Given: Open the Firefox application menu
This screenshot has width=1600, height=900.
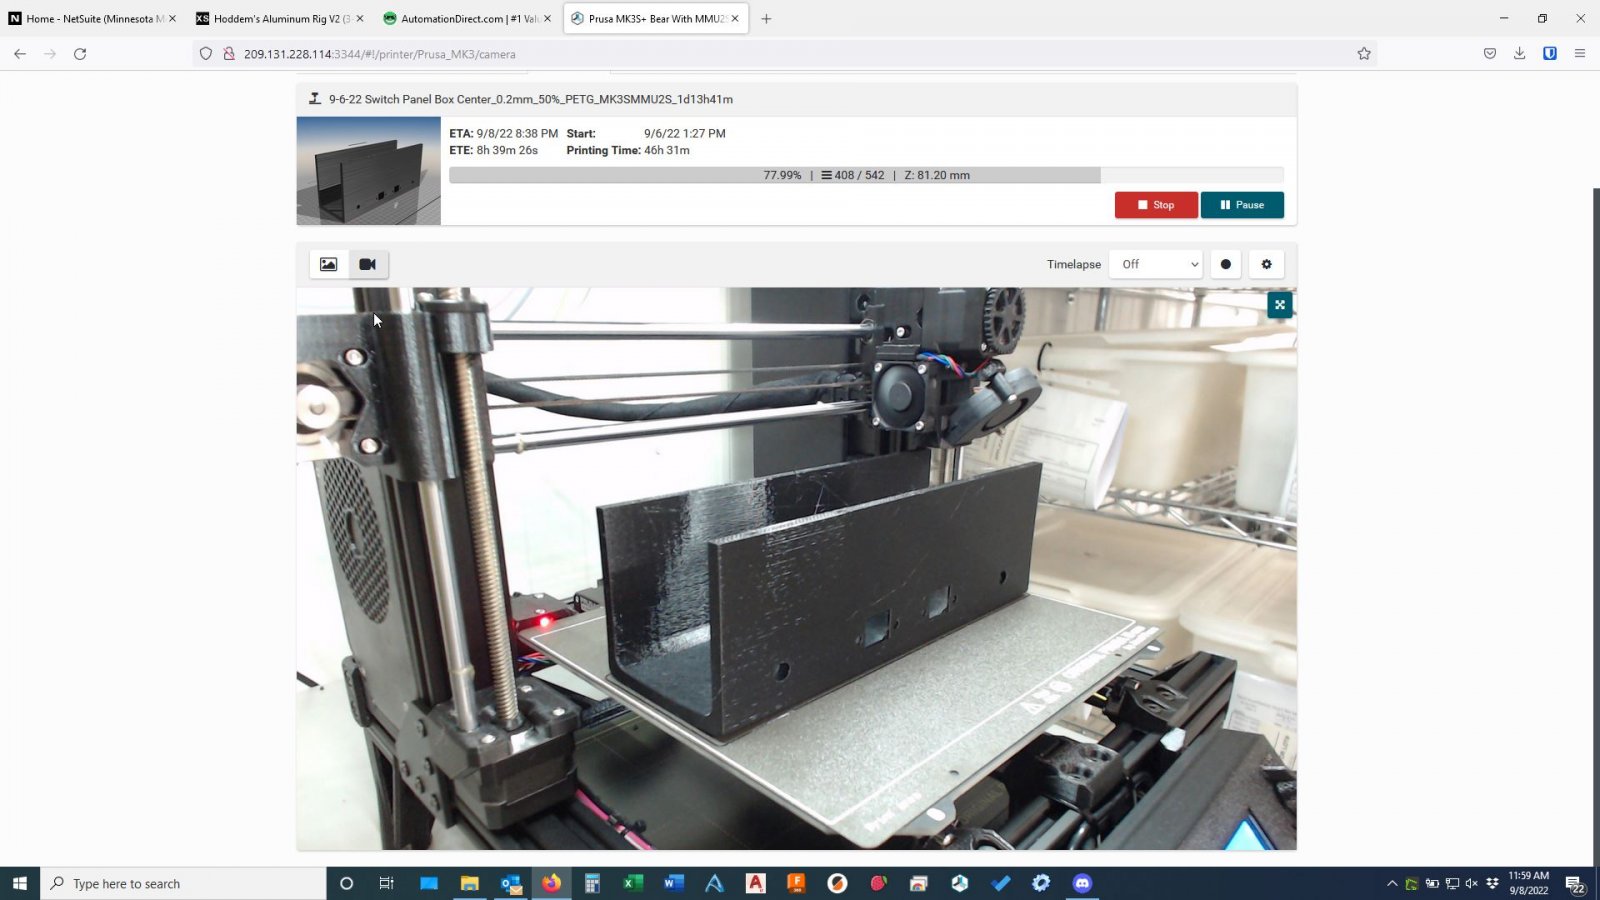Looking at the screenshot, I should 1580,54.
